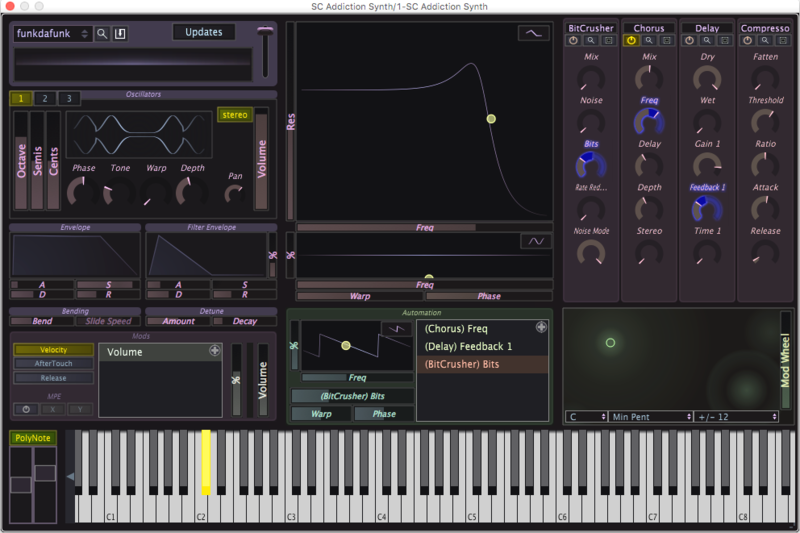Add a modulation target with Mods plus icon

214,351
